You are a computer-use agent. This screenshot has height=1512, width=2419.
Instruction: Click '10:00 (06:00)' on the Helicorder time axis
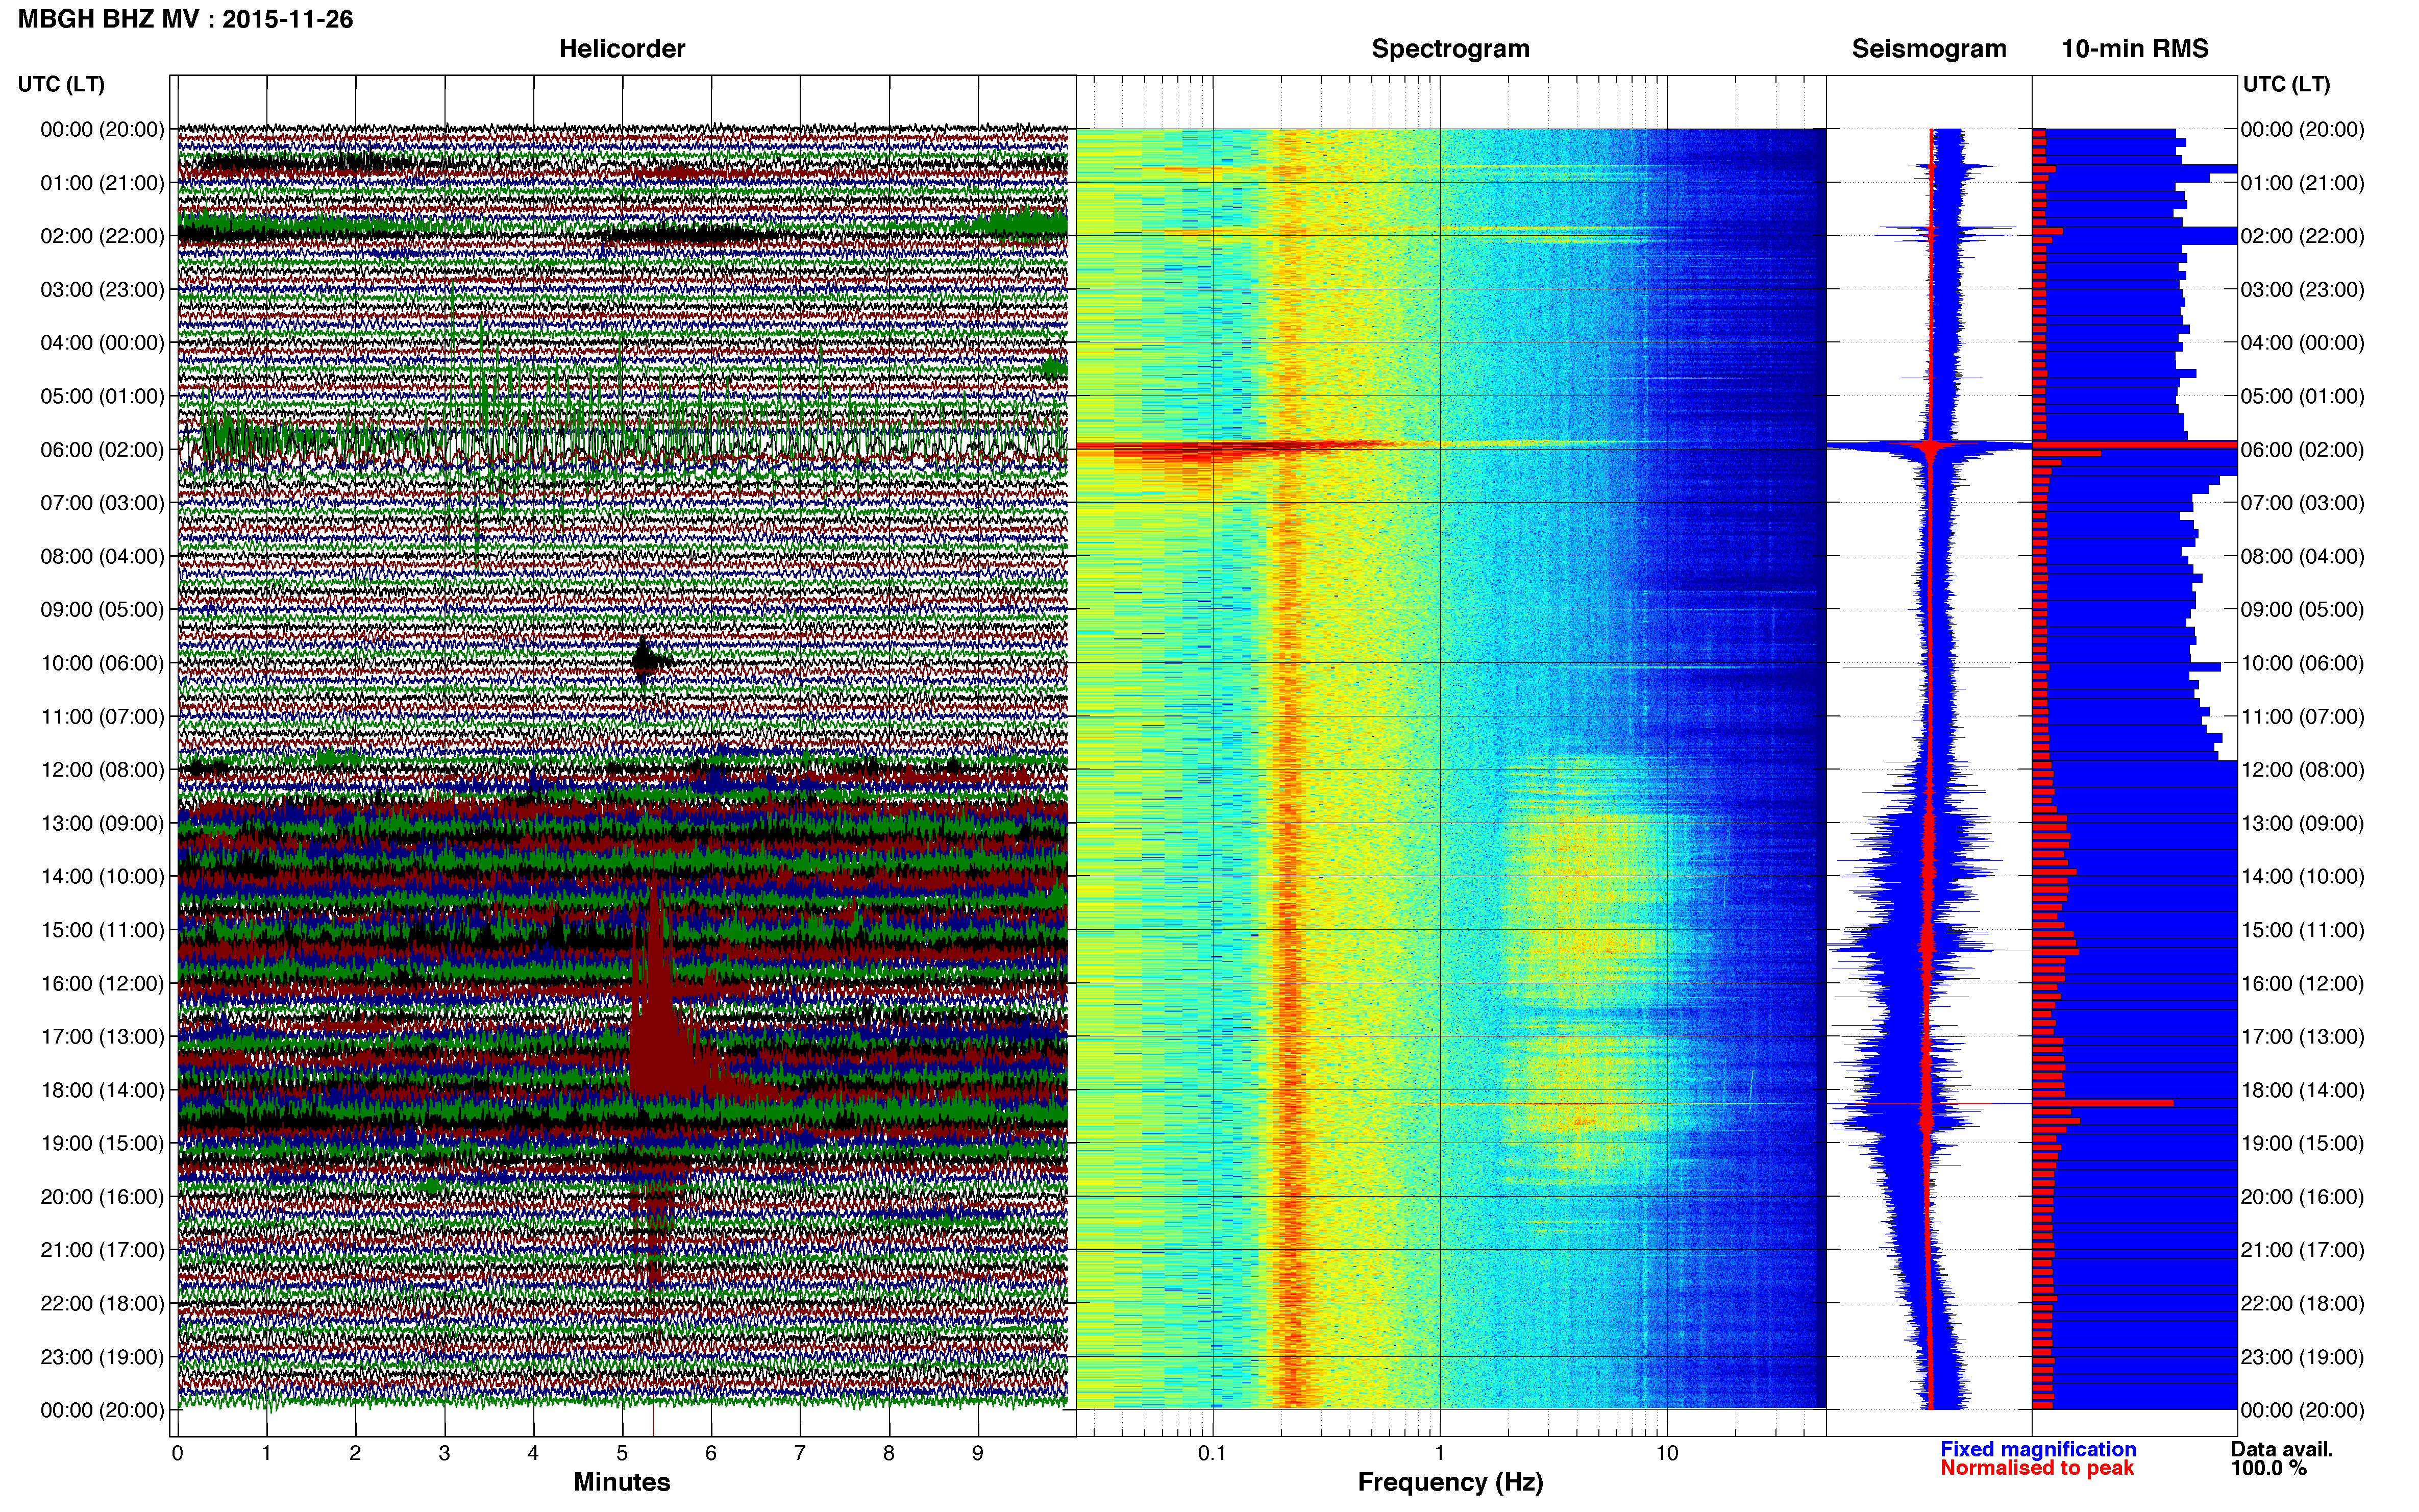[102, 663]
